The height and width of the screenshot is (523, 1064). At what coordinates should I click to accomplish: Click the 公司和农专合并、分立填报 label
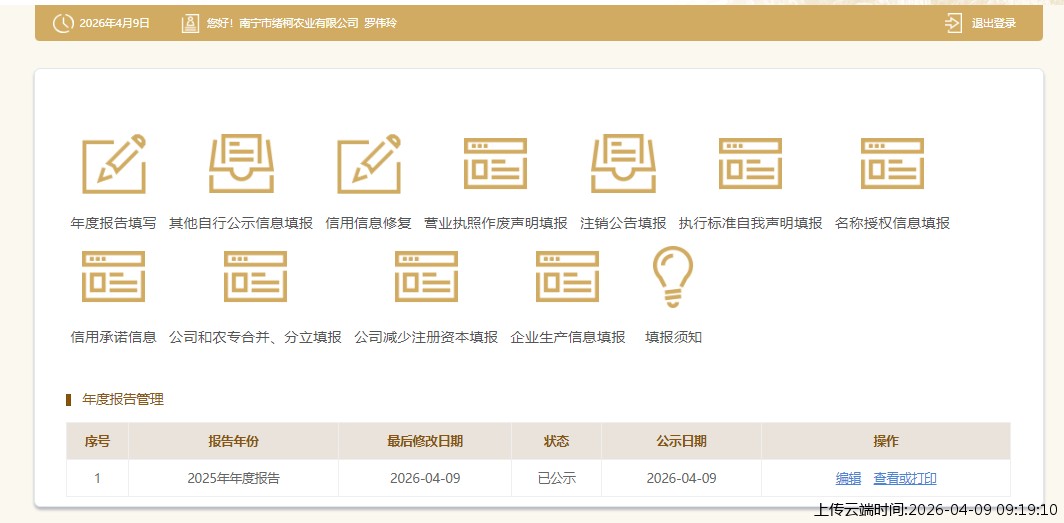(255, 337)
